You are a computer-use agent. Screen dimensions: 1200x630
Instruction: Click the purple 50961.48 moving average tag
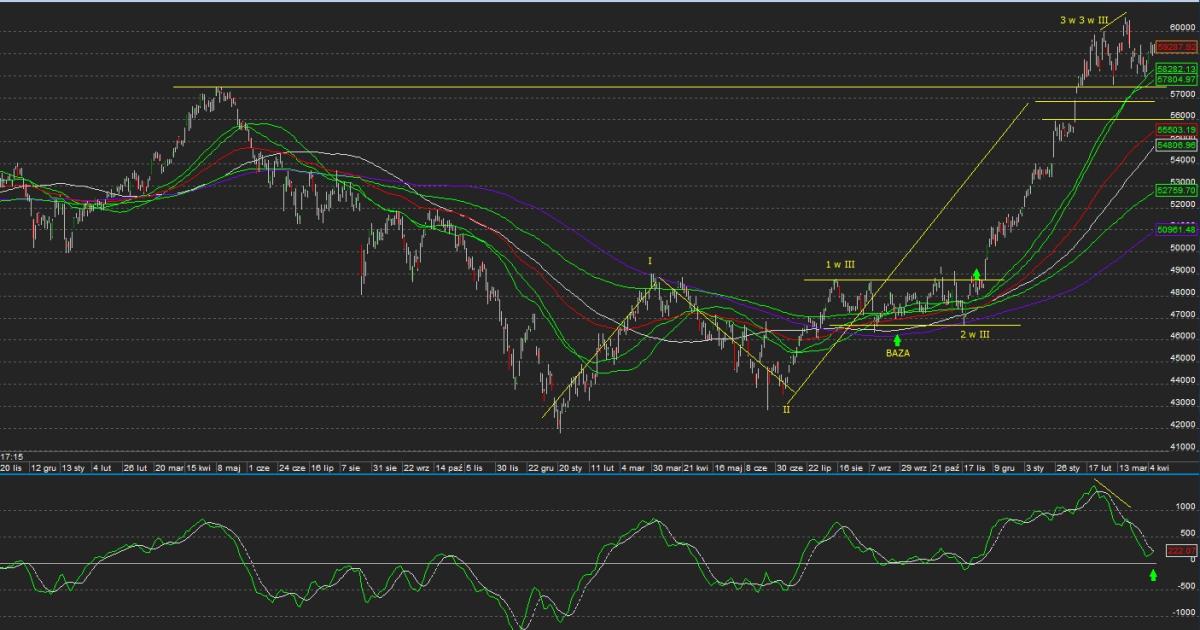[x=1176, y=230]
